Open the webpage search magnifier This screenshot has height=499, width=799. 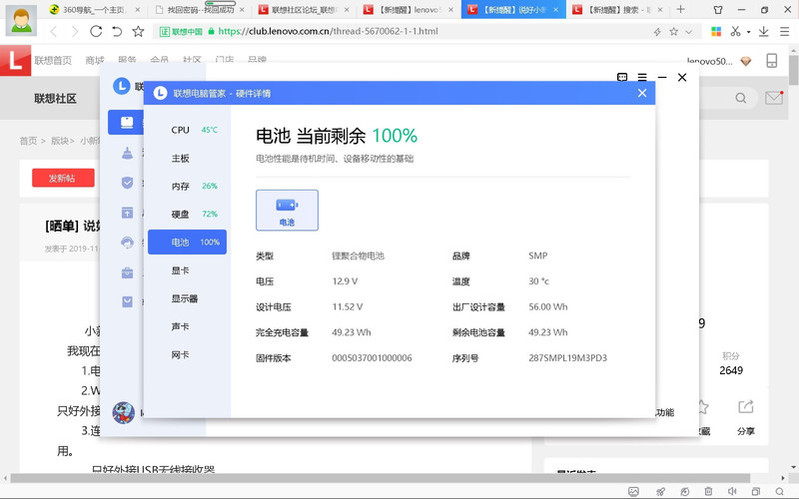pos(740,98)
